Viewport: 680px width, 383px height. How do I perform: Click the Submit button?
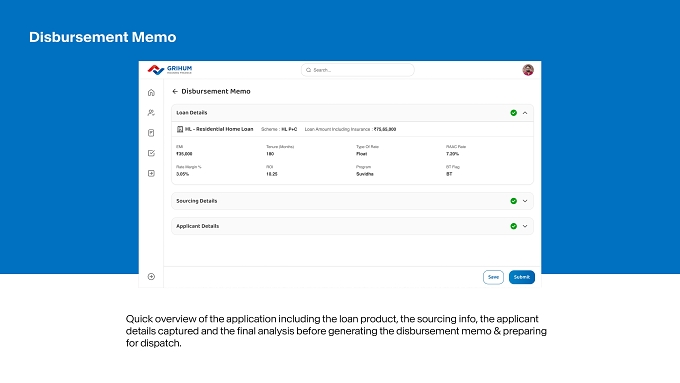point(522,277)
